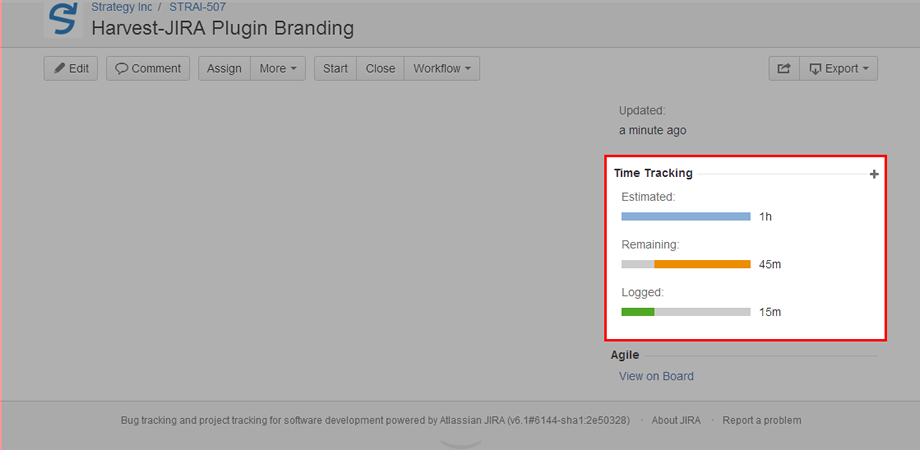Click the Remaining: label
This screenshot has height=450, width=920.
tap(650, 245)
